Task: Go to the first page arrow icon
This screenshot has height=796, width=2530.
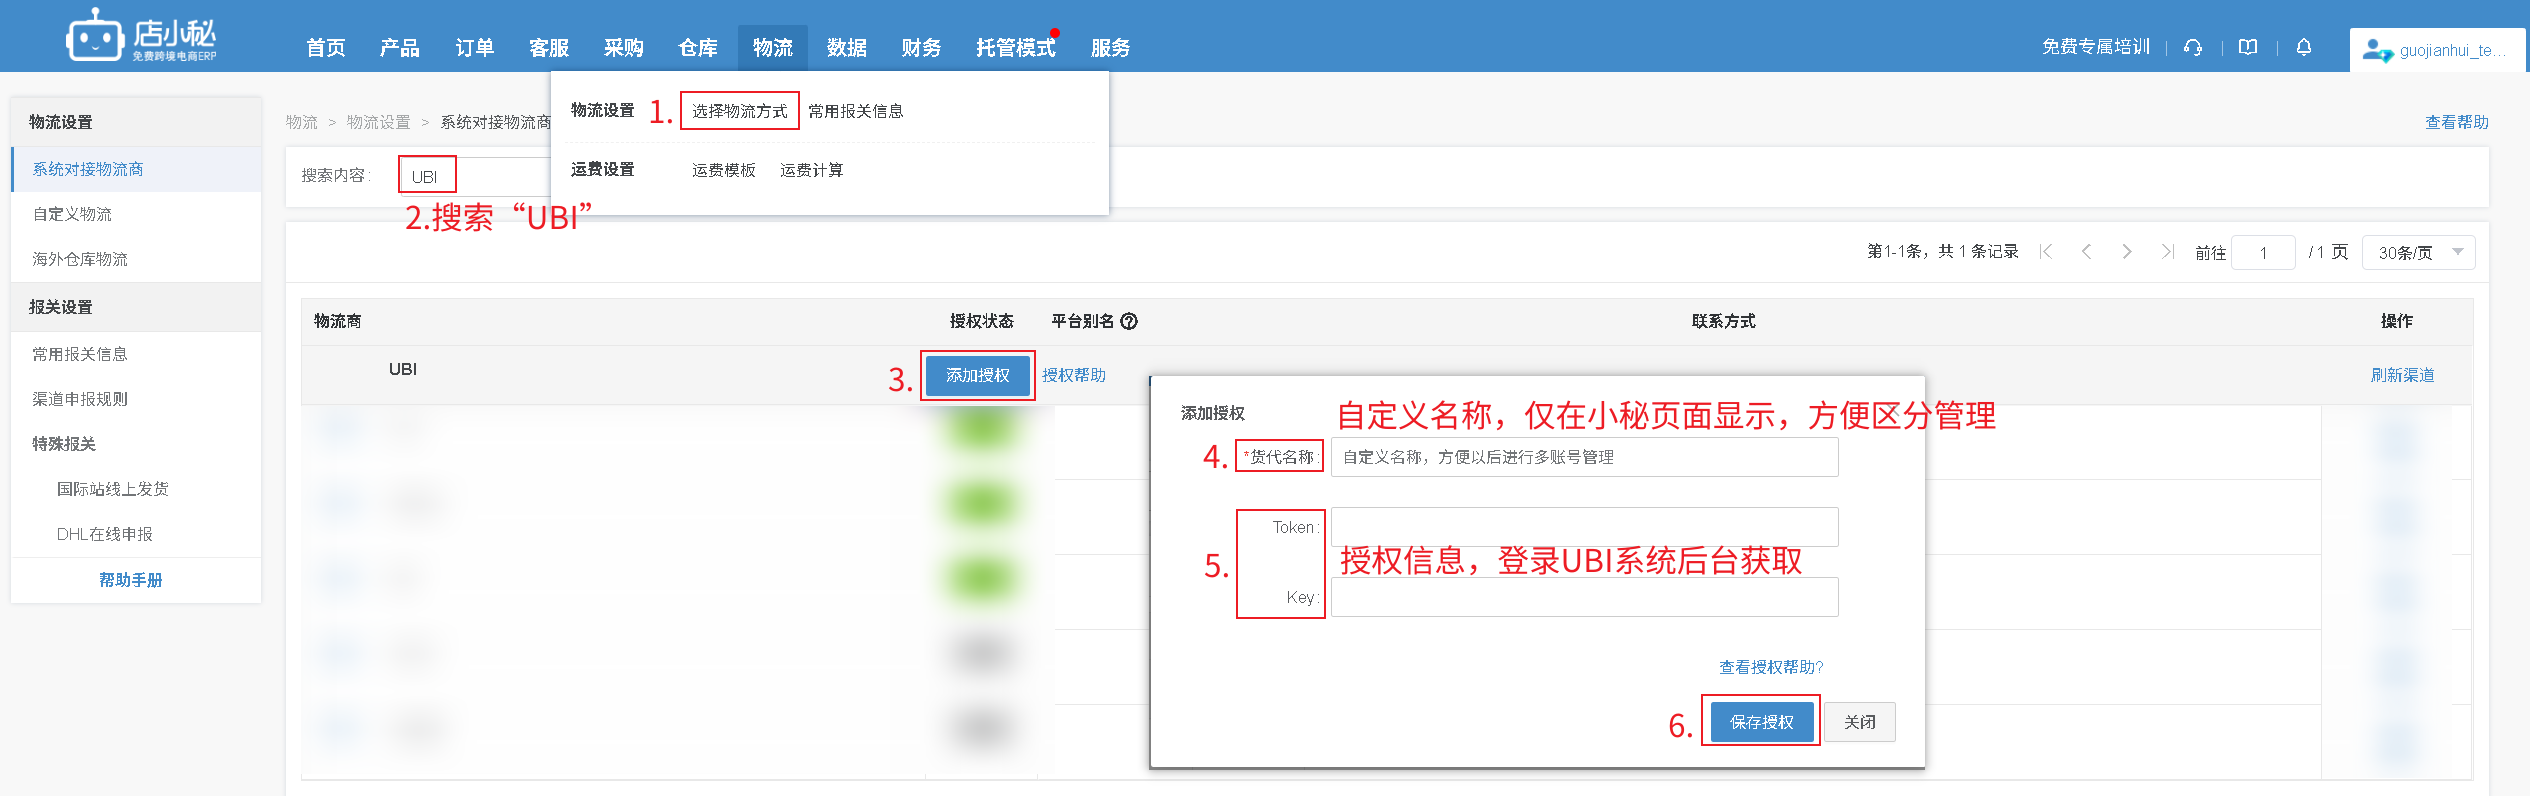Action: click(2046, 252)
